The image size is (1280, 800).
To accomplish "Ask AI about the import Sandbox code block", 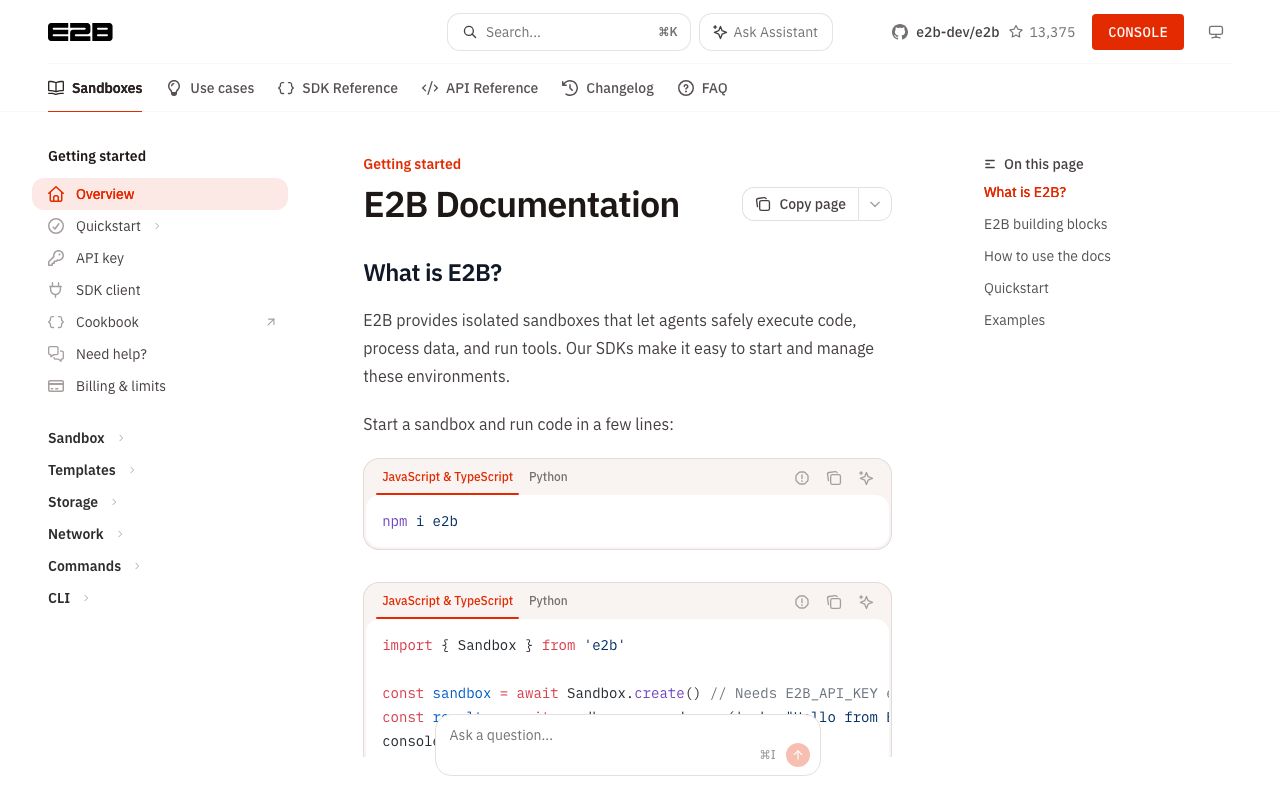I will pyautogui.click(x=866, y=602).
